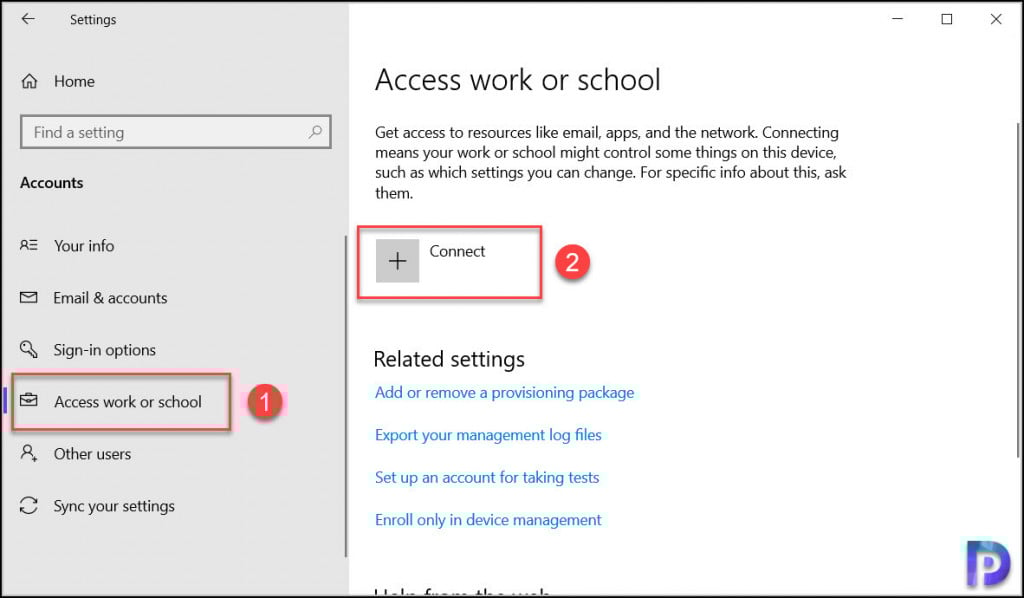This screenshot has height=598, width=1024.
Task: Click the Connect button label
Action: [x=457, y=251]
